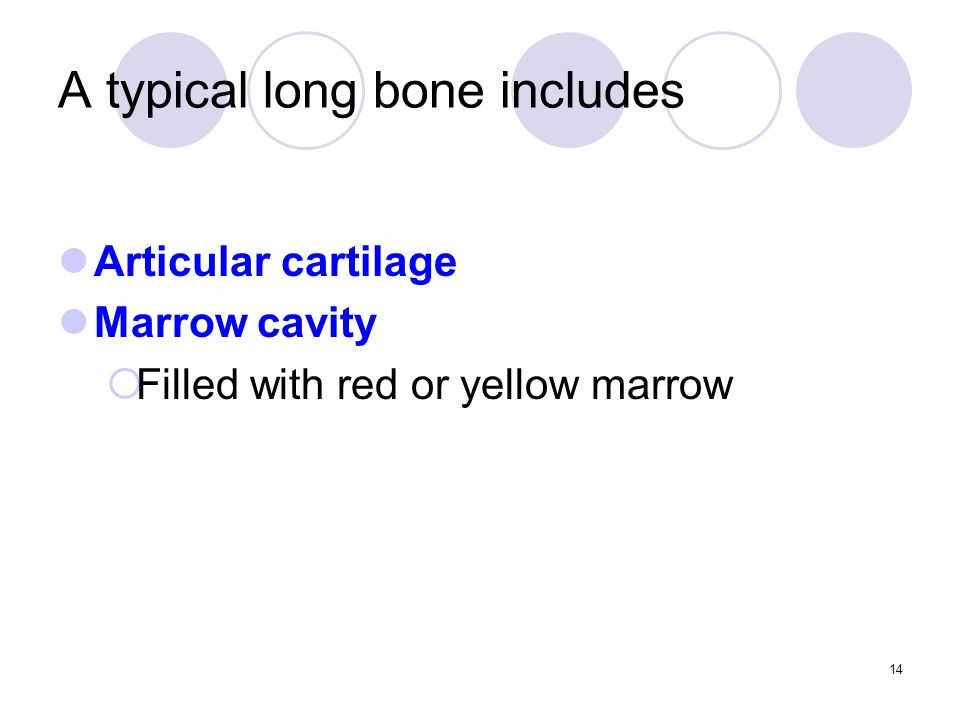The width and height of the screenshot is (960, 720).
Task: Click the word 'Articular' in the first bullet
Action: point(182,261)
